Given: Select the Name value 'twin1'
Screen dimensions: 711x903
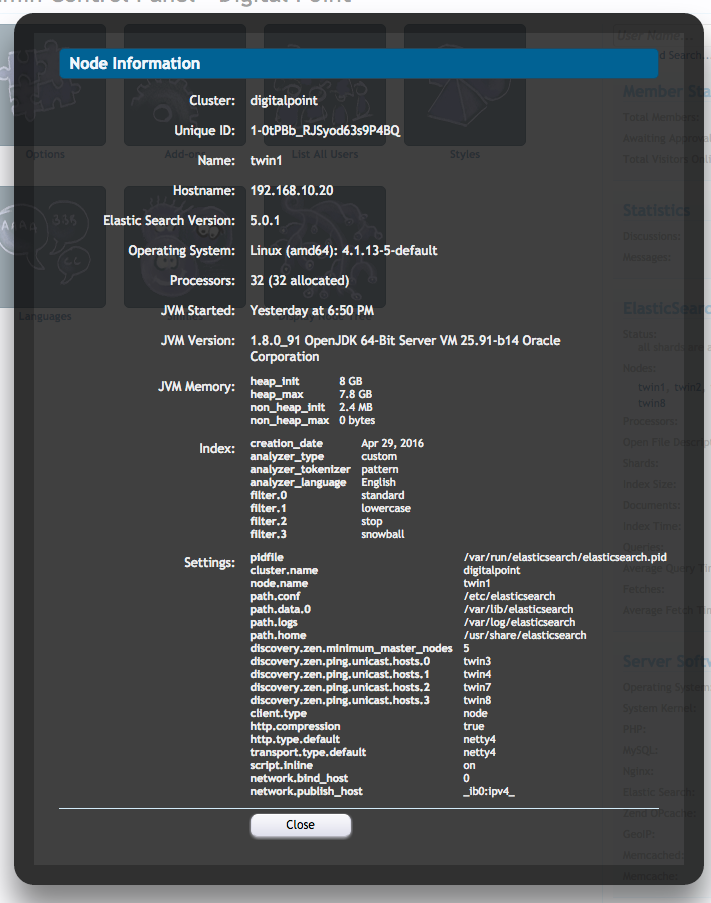Looking at the screenshot, I should click(x=266, y=160).
